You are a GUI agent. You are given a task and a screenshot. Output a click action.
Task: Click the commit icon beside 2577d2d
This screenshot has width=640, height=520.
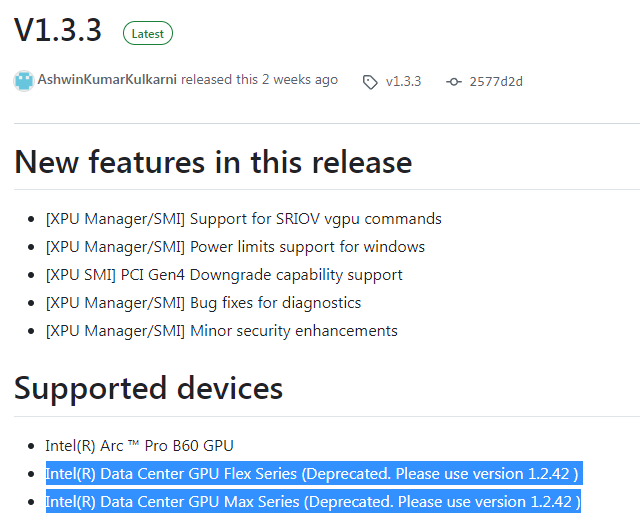point(454,81)
